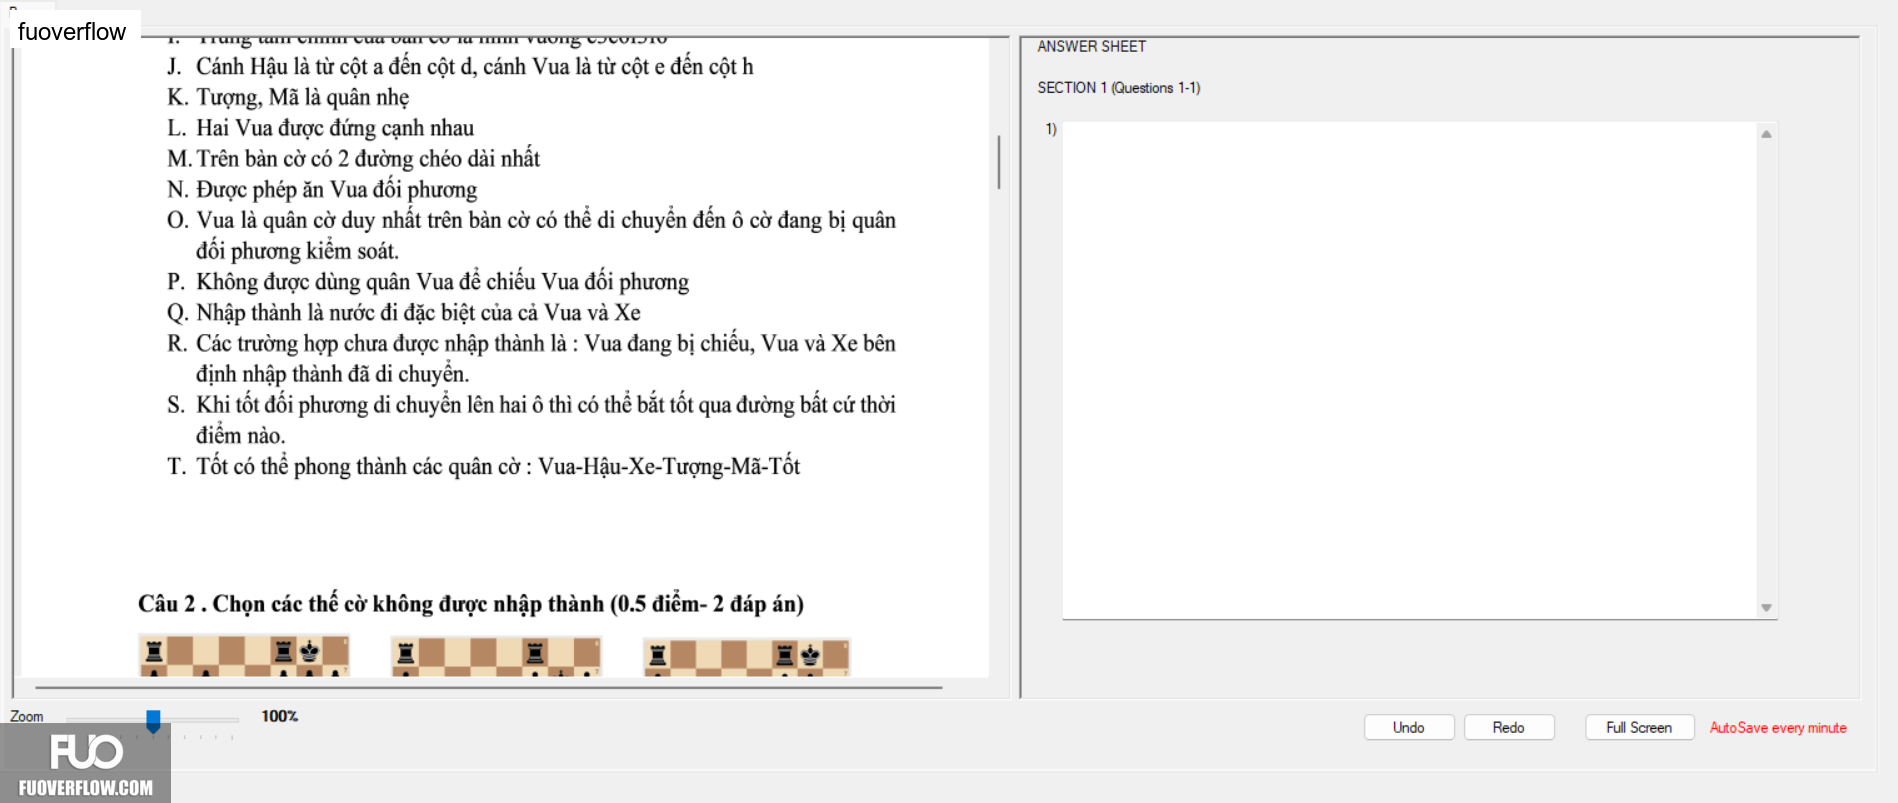Click statement T about Tốt phong thành
This screenshot has height=803, width=1898.
[x=483, y=467]
